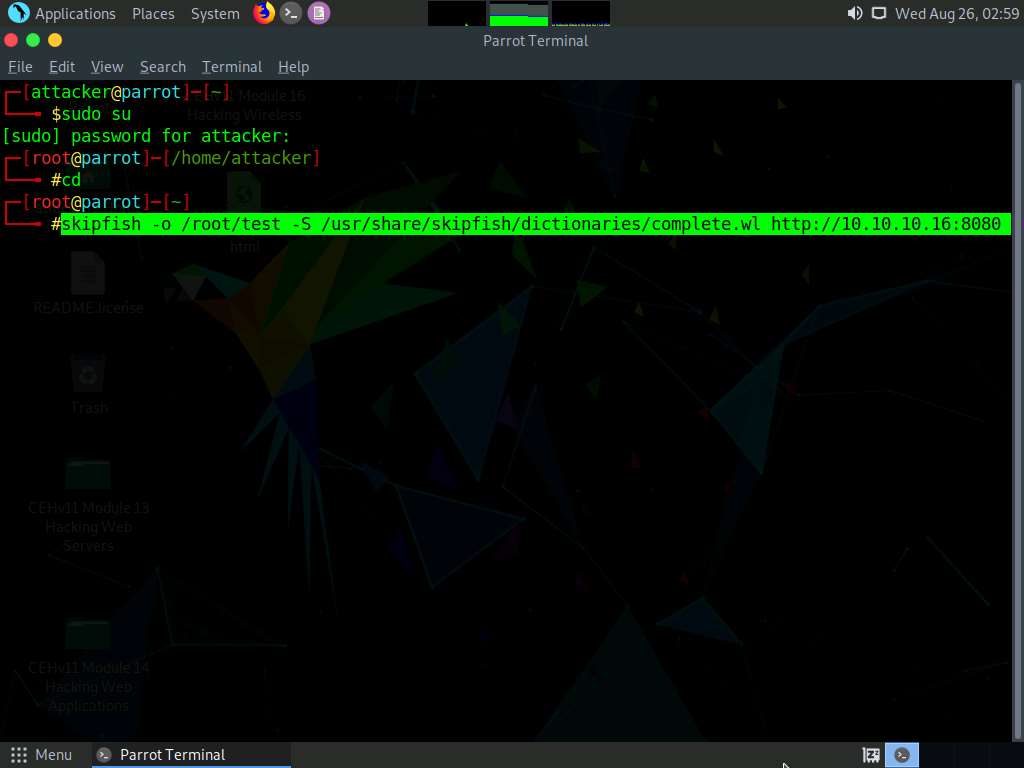Click the date and time clock
Screen dimensions: 1024x768
click(957, 13)
